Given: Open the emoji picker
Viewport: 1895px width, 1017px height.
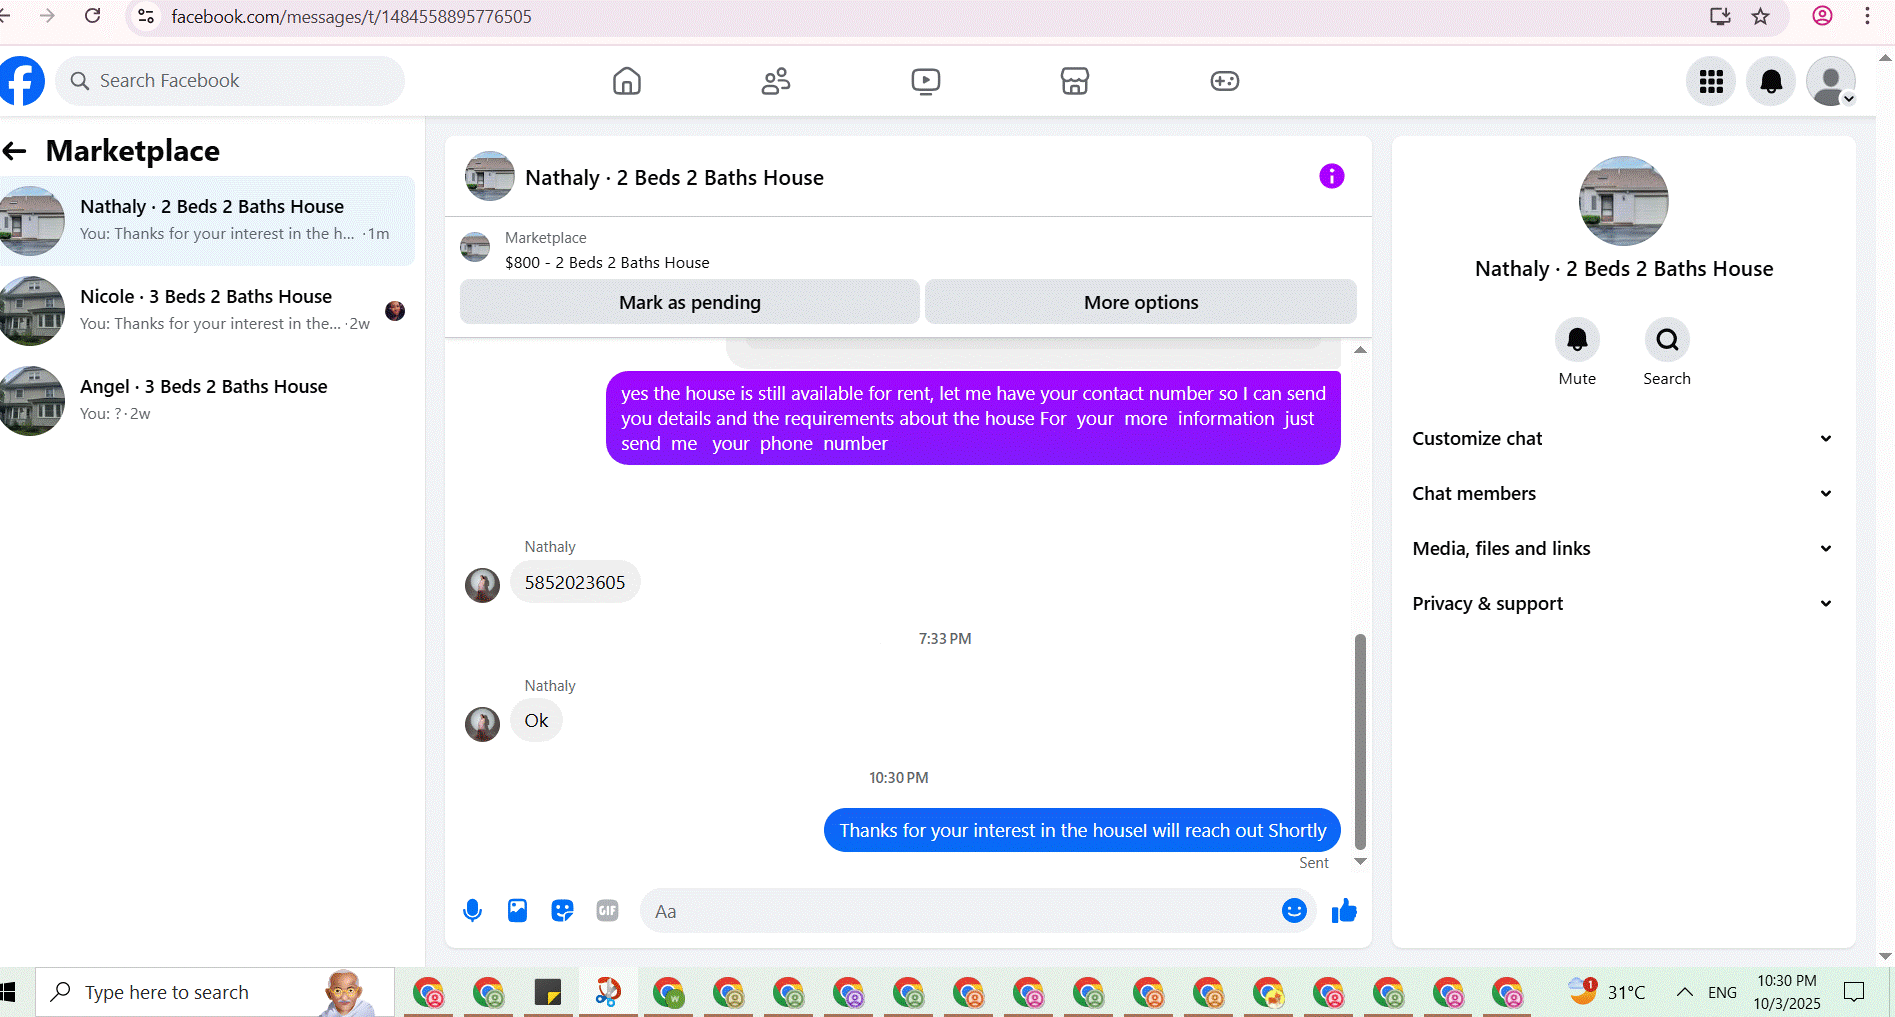Looking at the screenshot, I should tap(1294, 911).
